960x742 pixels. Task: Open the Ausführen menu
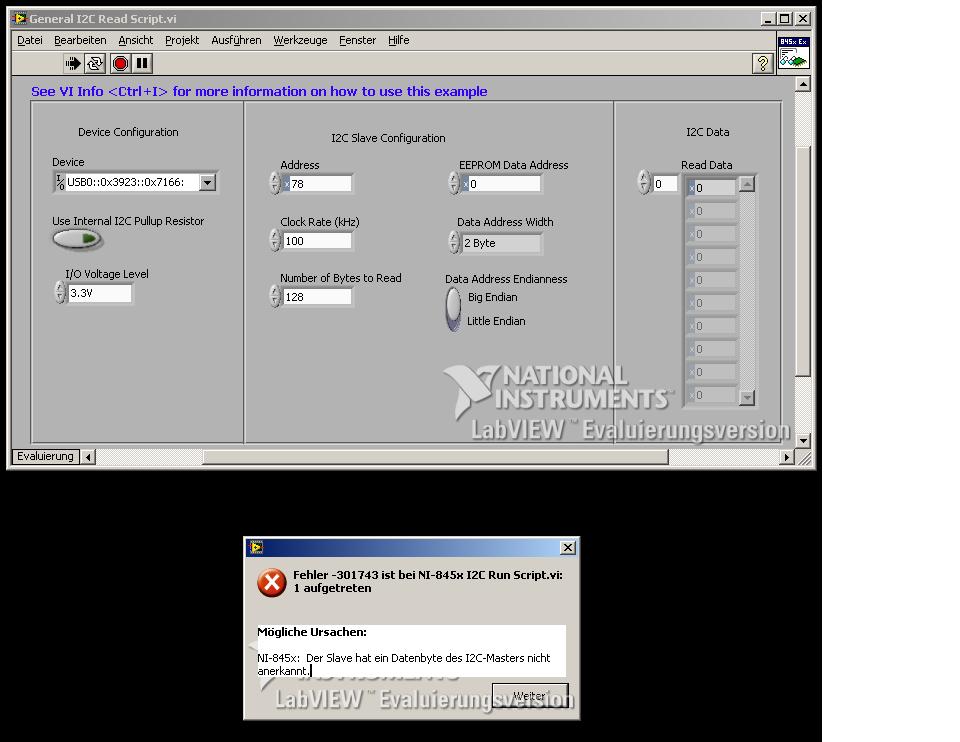pos(236,40)
